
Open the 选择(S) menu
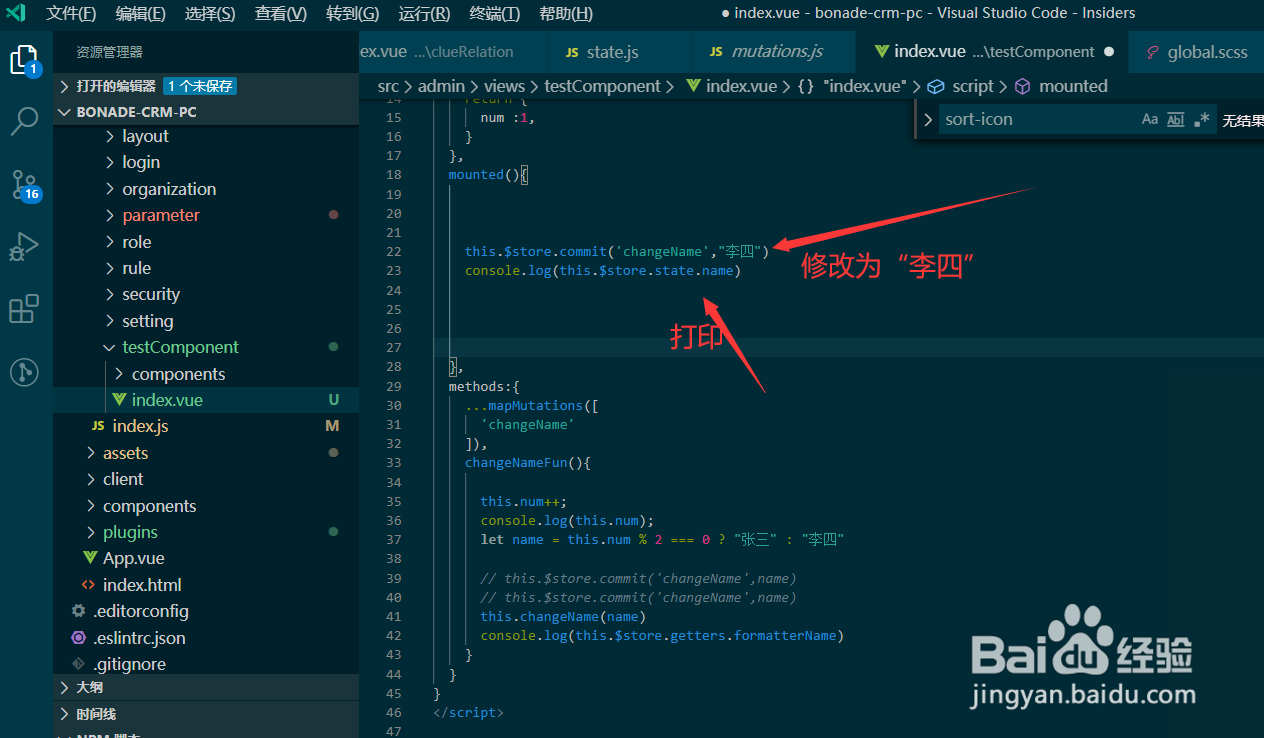coord(210,13)
